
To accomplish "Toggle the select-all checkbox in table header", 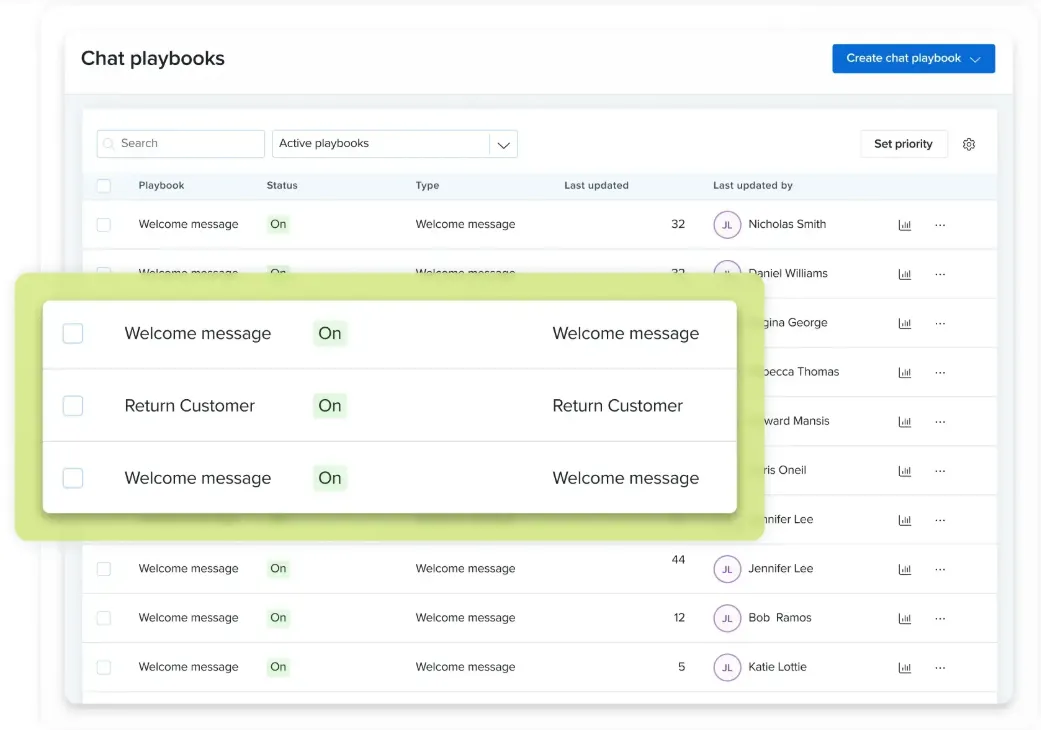I will coord(104,186).
